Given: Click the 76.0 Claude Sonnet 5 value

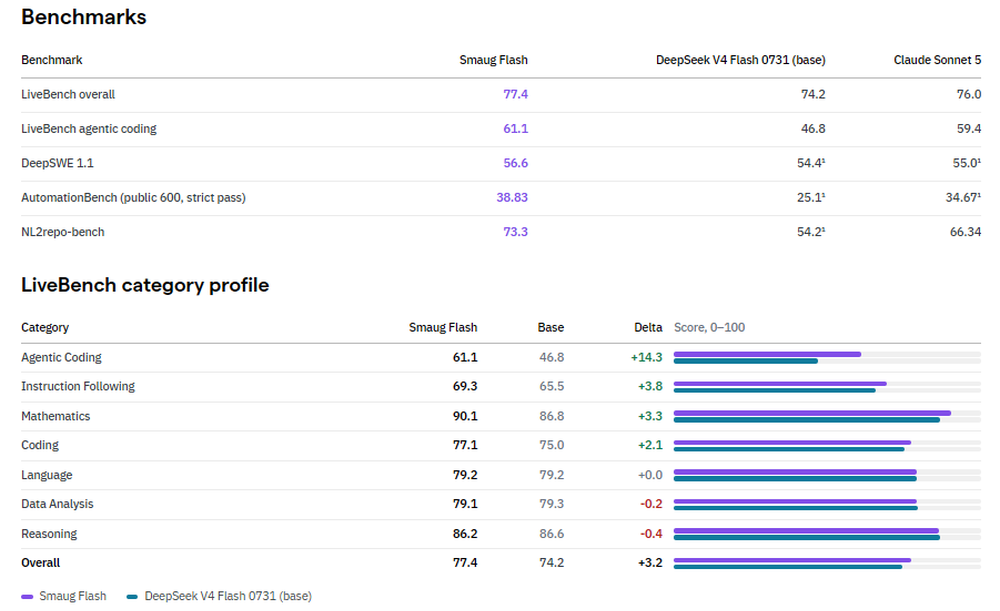Looking at the screenshot, I should (x=969, y=94).
